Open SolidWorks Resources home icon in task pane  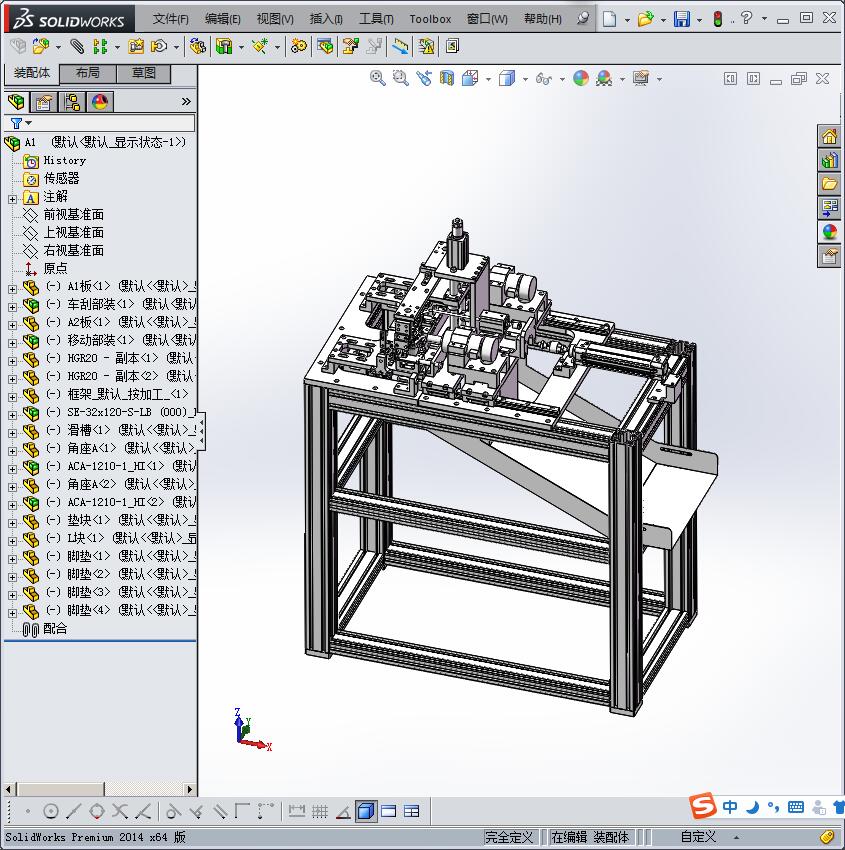coord(829,136)
